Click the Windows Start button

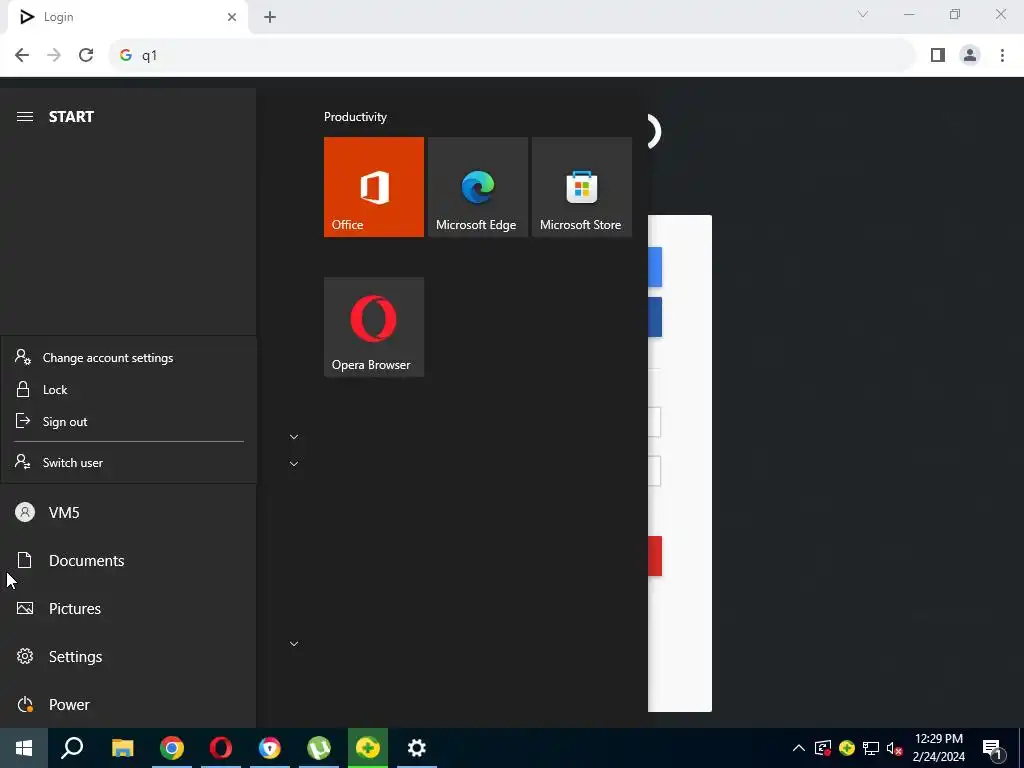tap(24, 748)
